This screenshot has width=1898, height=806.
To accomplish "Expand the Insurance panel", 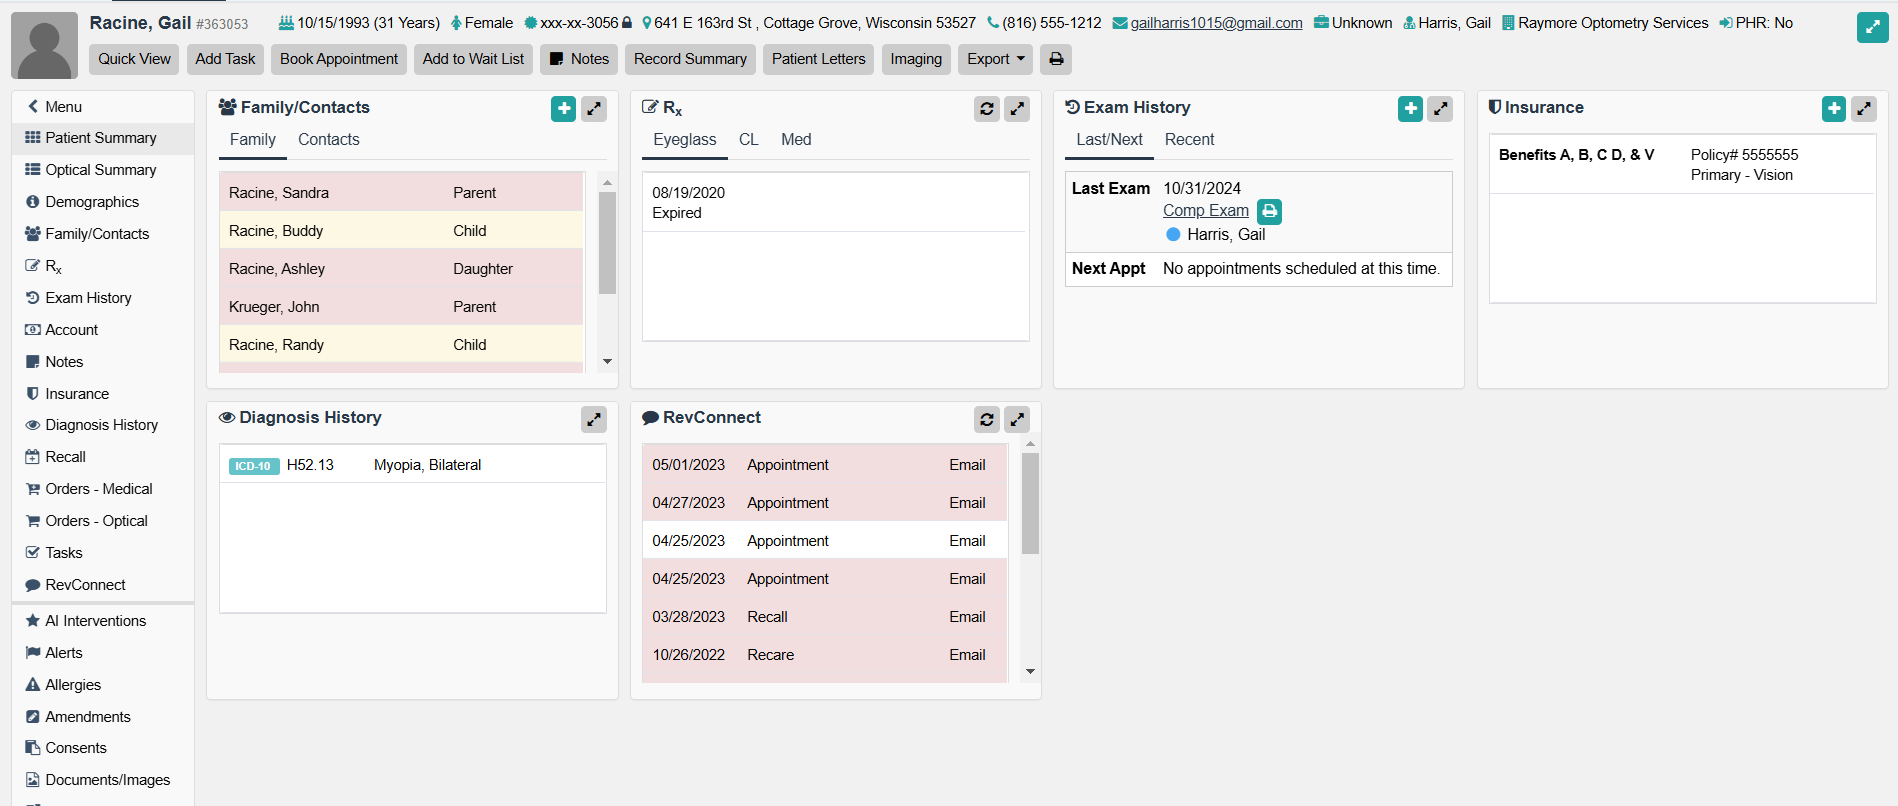I will [1864, 109].
